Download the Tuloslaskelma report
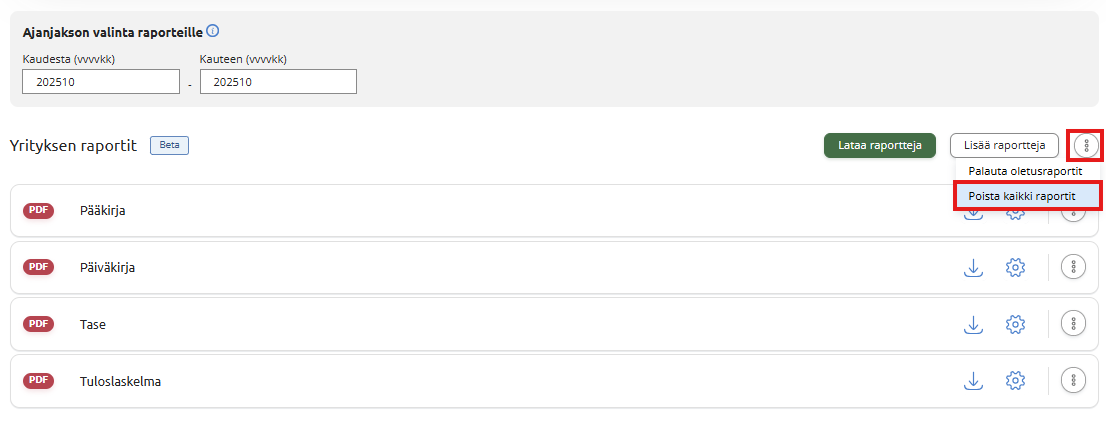The height and width of the screenshot is (422, 1106). coord(972,381)
